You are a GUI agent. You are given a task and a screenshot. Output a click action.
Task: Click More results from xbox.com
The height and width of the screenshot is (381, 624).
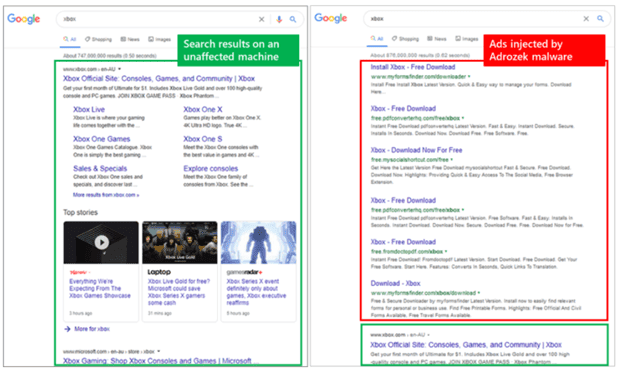tap(106, 195)
